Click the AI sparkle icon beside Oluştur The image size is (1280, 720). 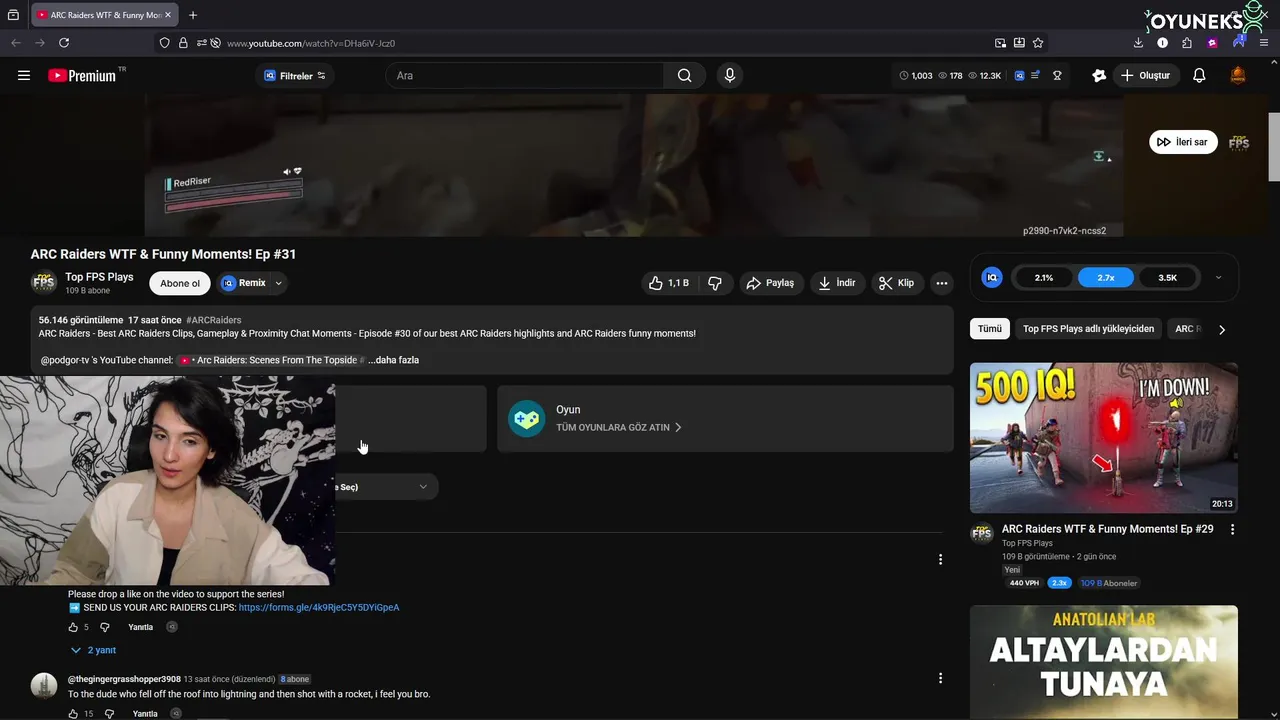point(1099,75)
